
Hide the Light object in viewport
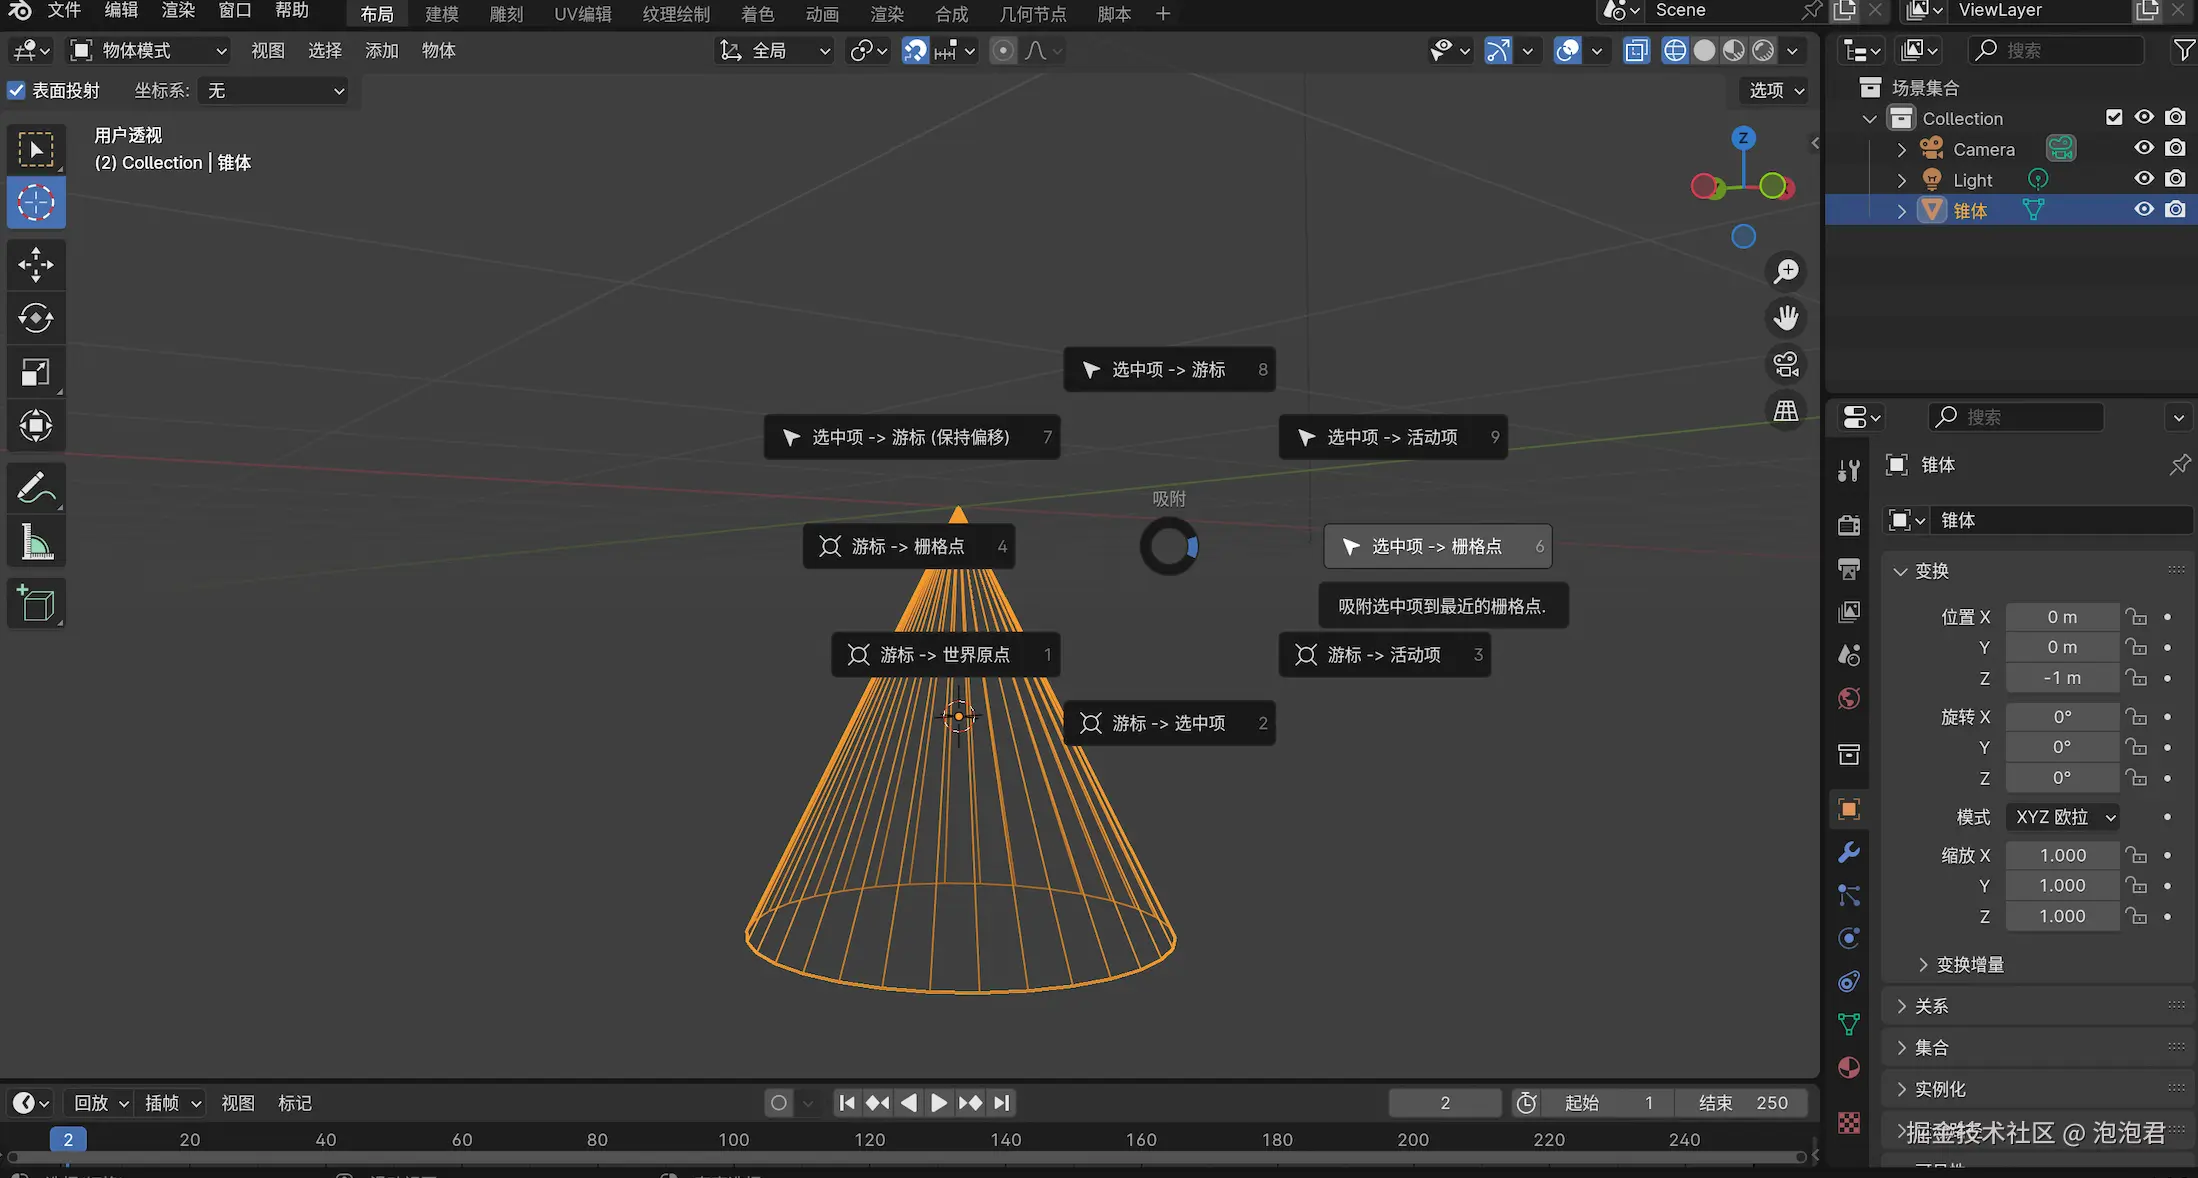[x=2144, y=179]
